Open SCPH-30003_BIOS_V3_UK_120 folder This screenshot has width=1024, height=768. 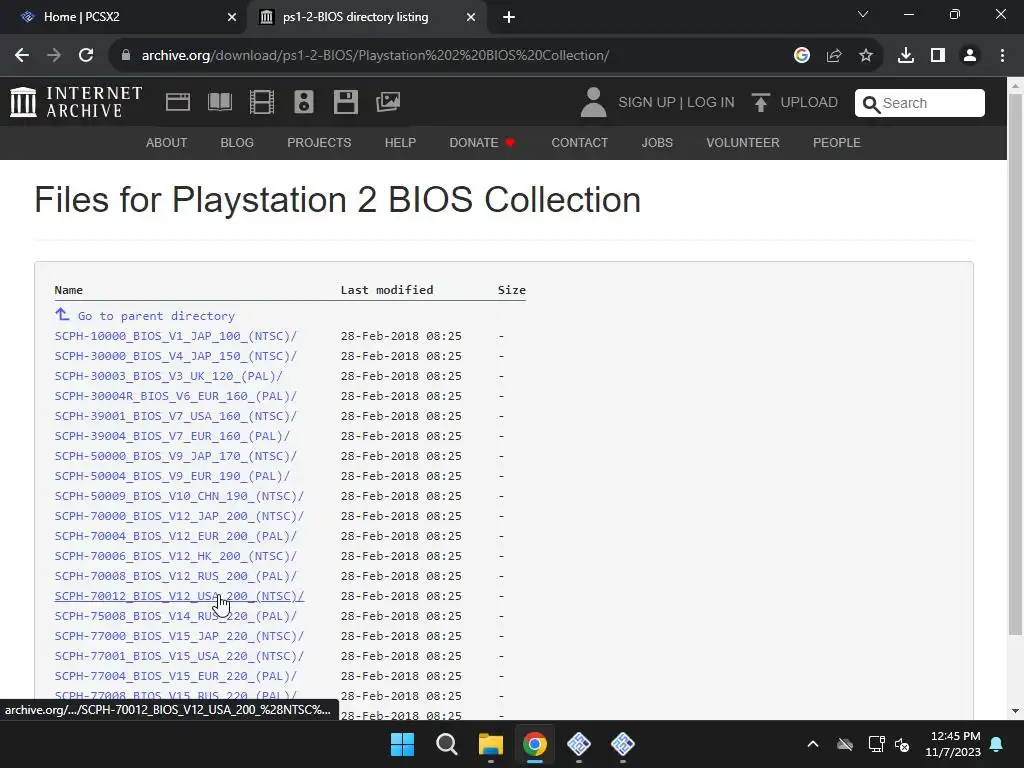168,376
